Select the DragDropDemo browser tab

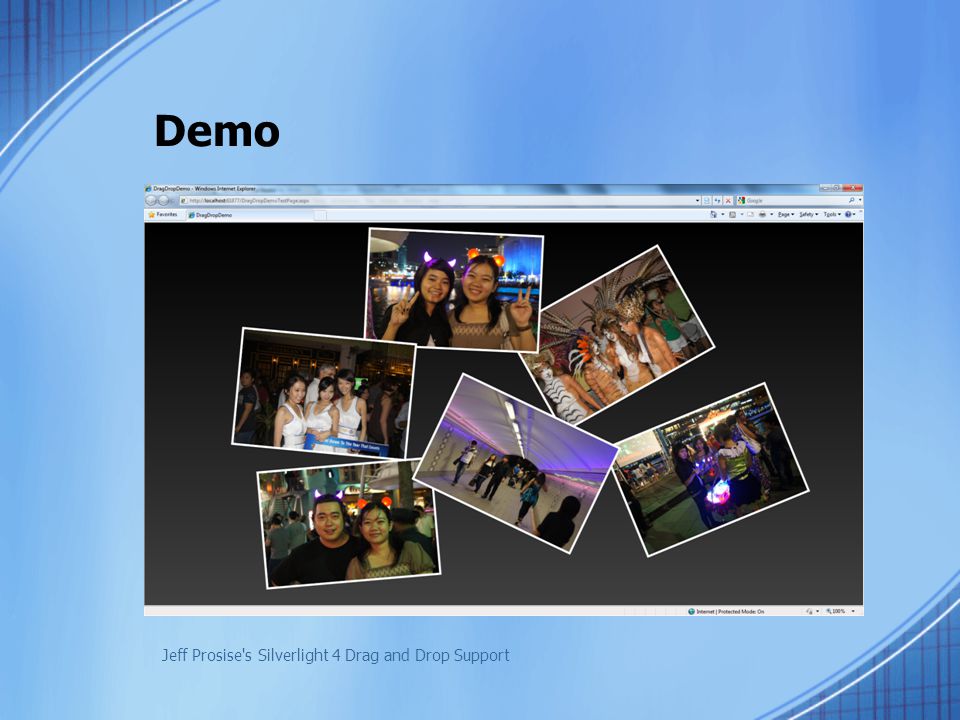[250, 215]
